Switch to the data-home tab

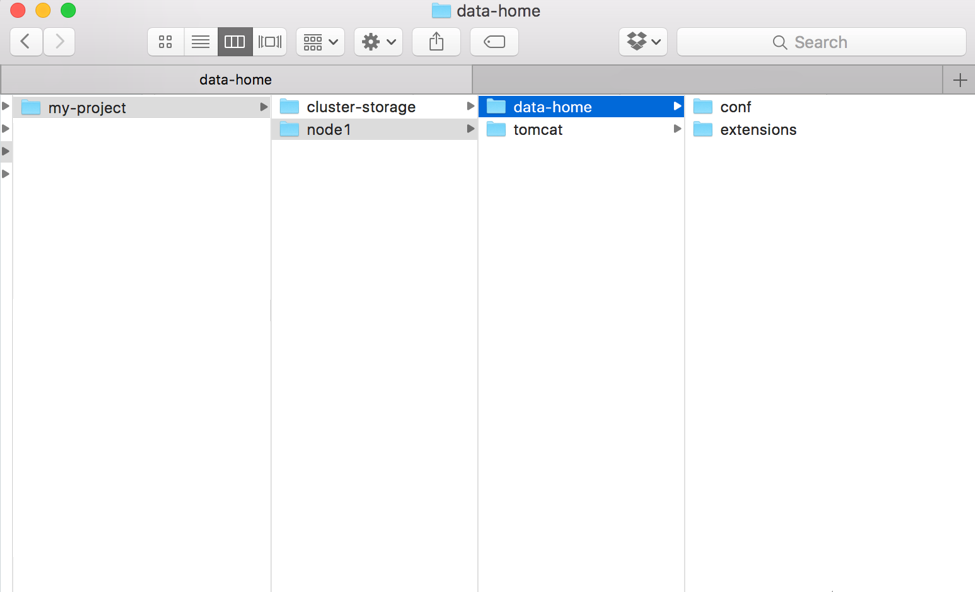(x=236, y=79)
